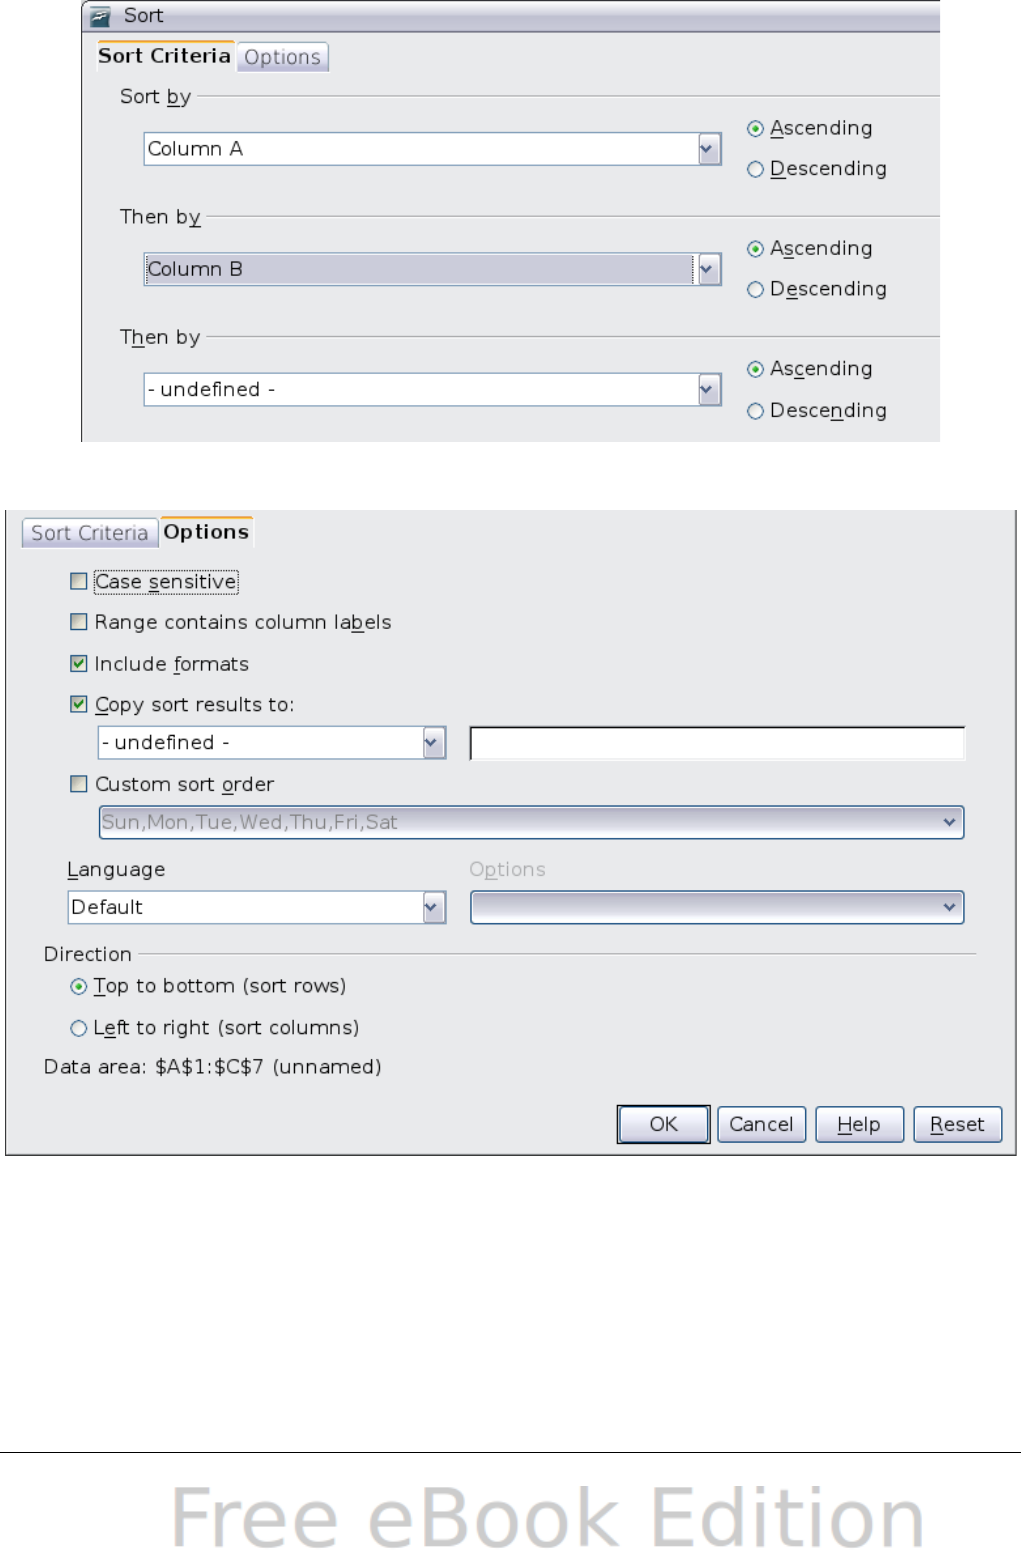
Task: Enable Custom sort order checkbox
Action: click(79, 784)
